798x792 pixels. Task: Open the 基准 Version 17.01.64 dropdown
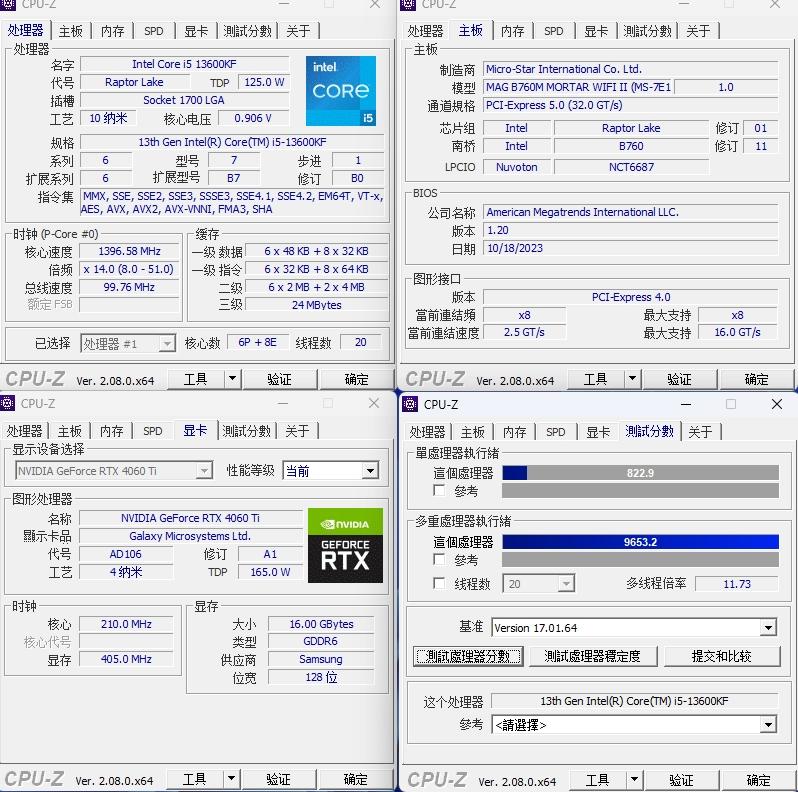tap(767, 628)
